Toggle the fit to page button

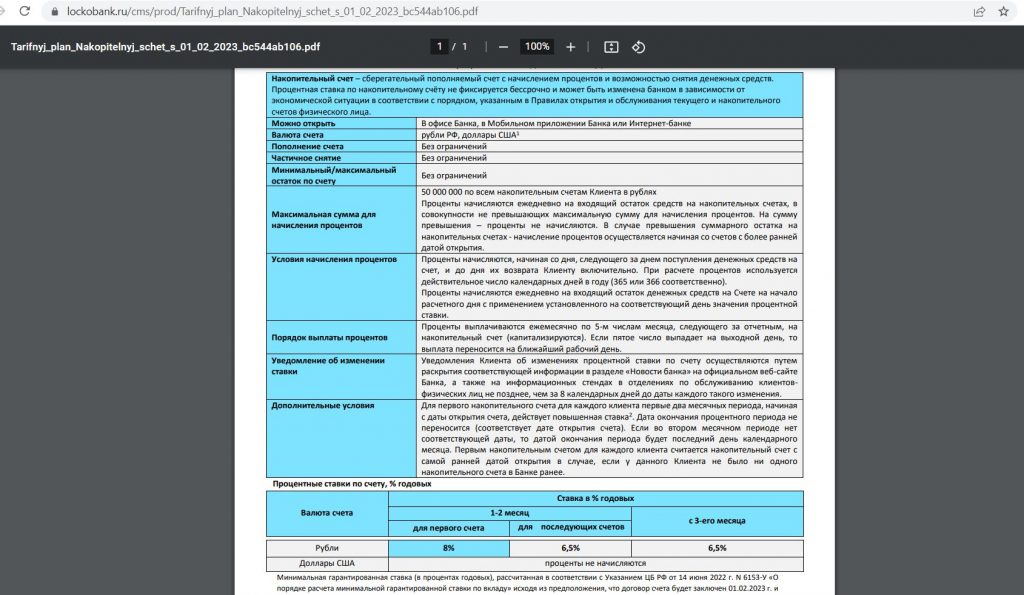click(x=612, y=47)
